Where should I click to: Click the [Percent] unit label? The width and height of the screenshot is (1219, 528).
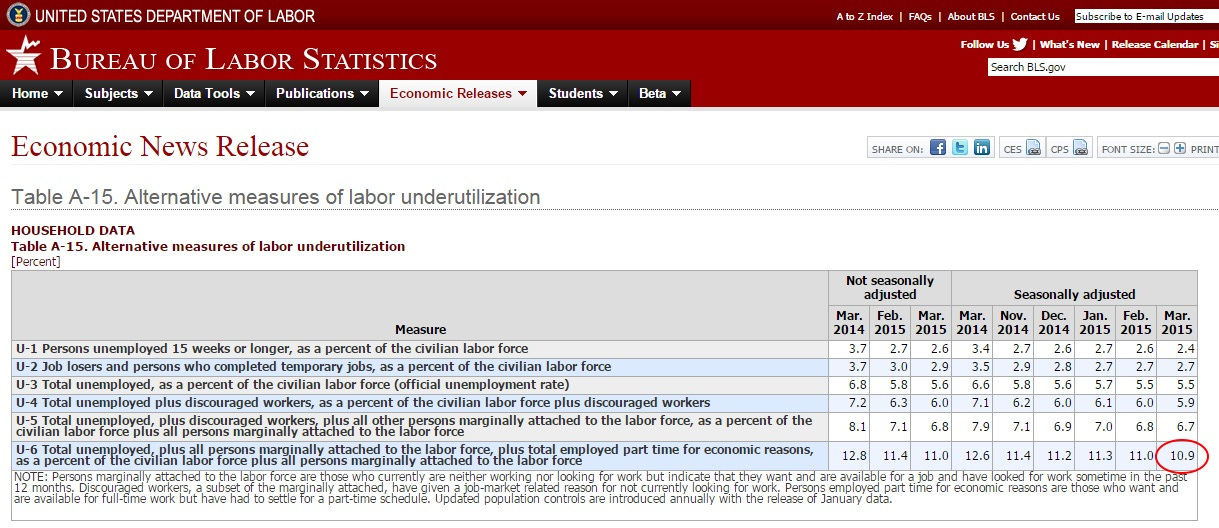35,262
